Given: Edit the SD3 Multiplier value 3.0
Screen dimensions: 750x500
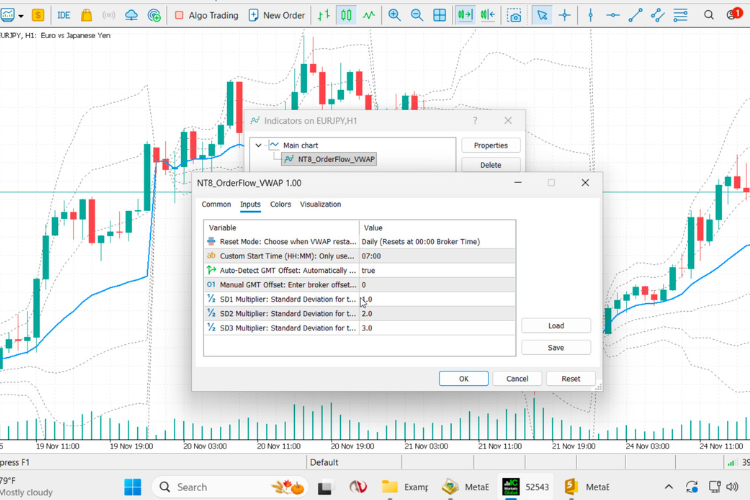Looking at the screenshot, I should (x=437, y=328).
